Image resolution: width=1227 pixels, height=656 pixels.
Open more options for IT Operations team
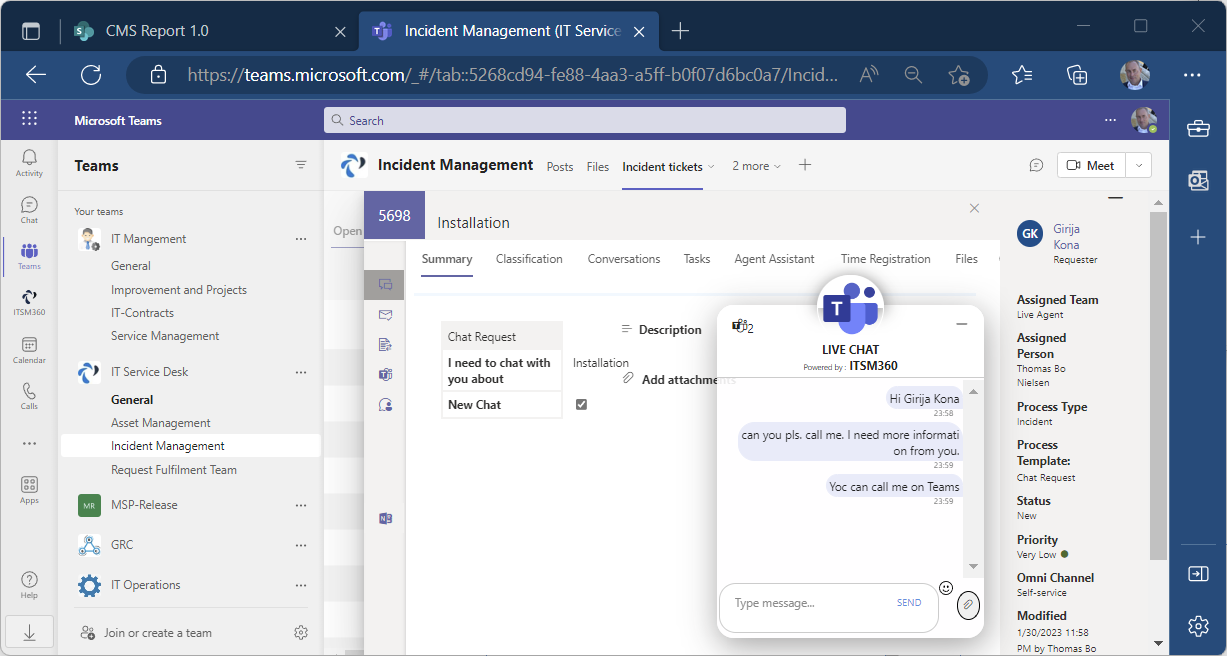point(301,585)
